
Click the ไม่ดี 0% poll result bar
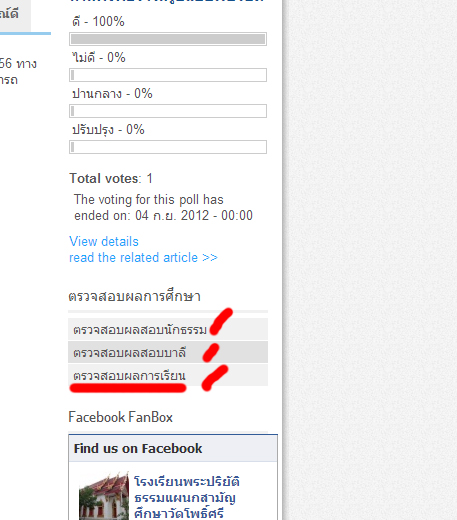(x=168, y=75)
